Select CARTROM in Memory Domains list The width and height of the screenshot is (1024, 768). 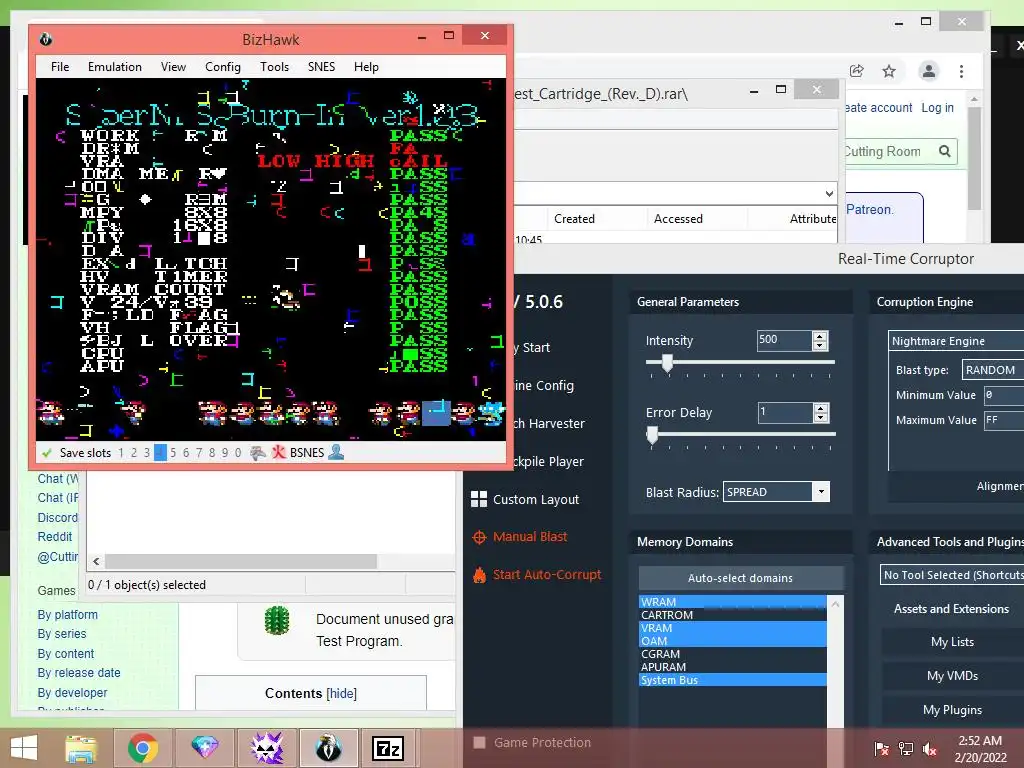(x=733, y=615)
